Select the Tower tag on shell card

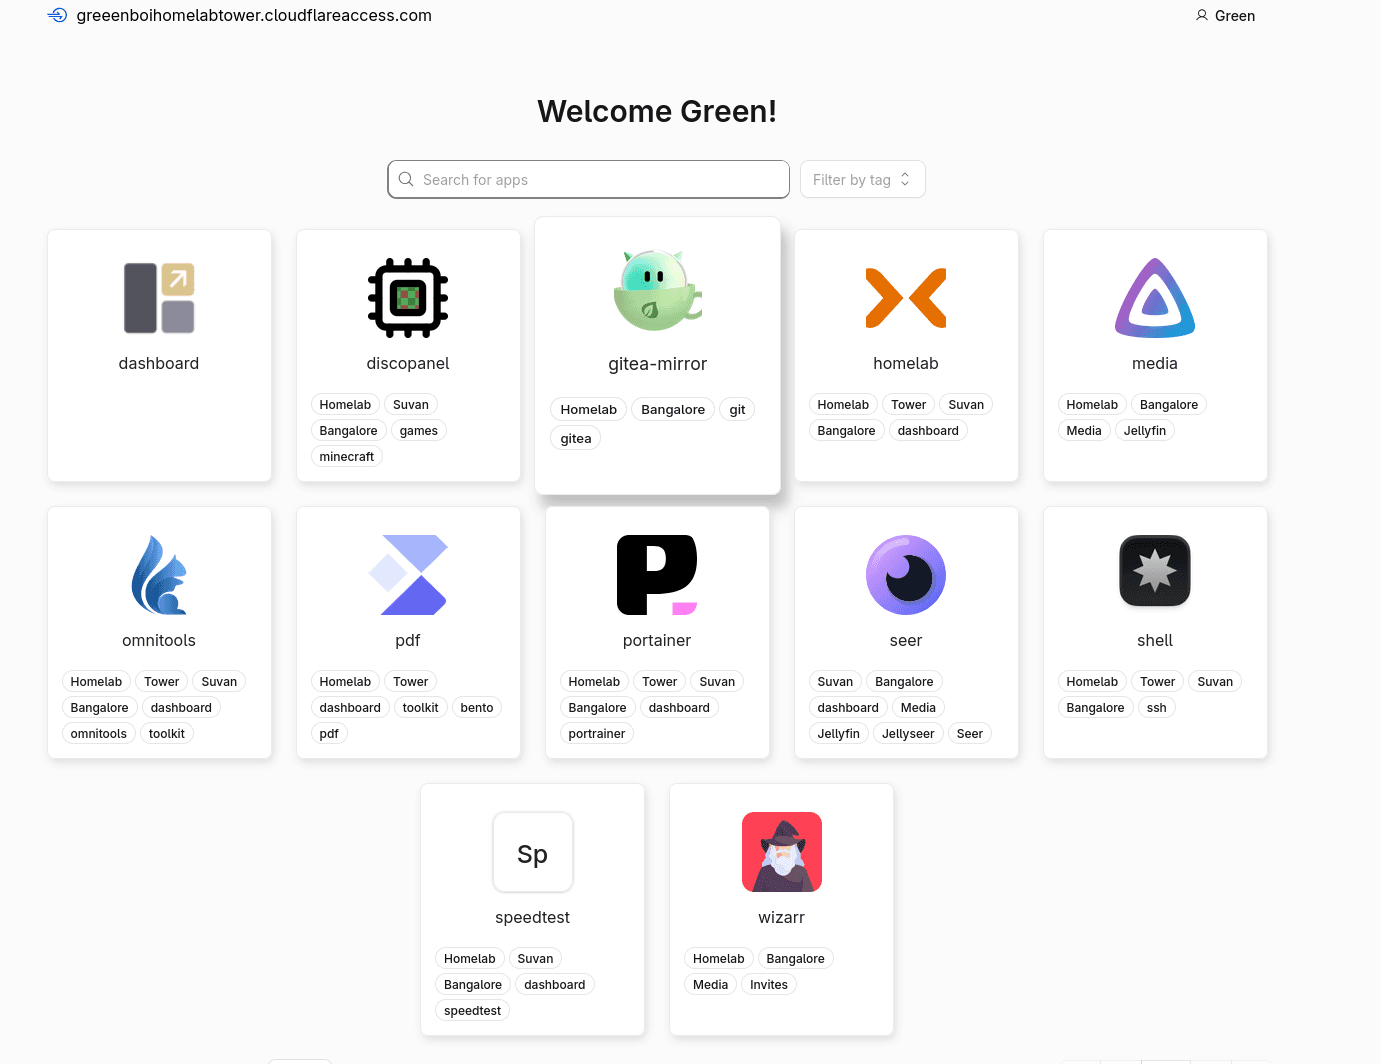[x=1158, y=682]
